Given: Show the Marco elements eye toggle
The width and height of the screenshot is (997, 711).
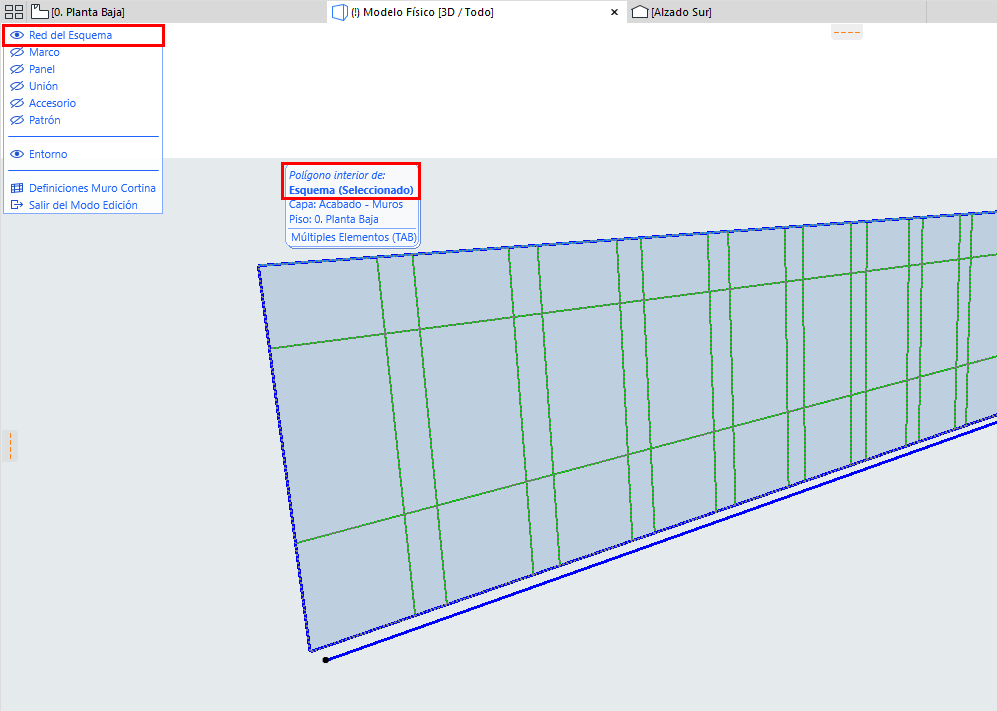Looking at the screenshot, I should 17,52.
